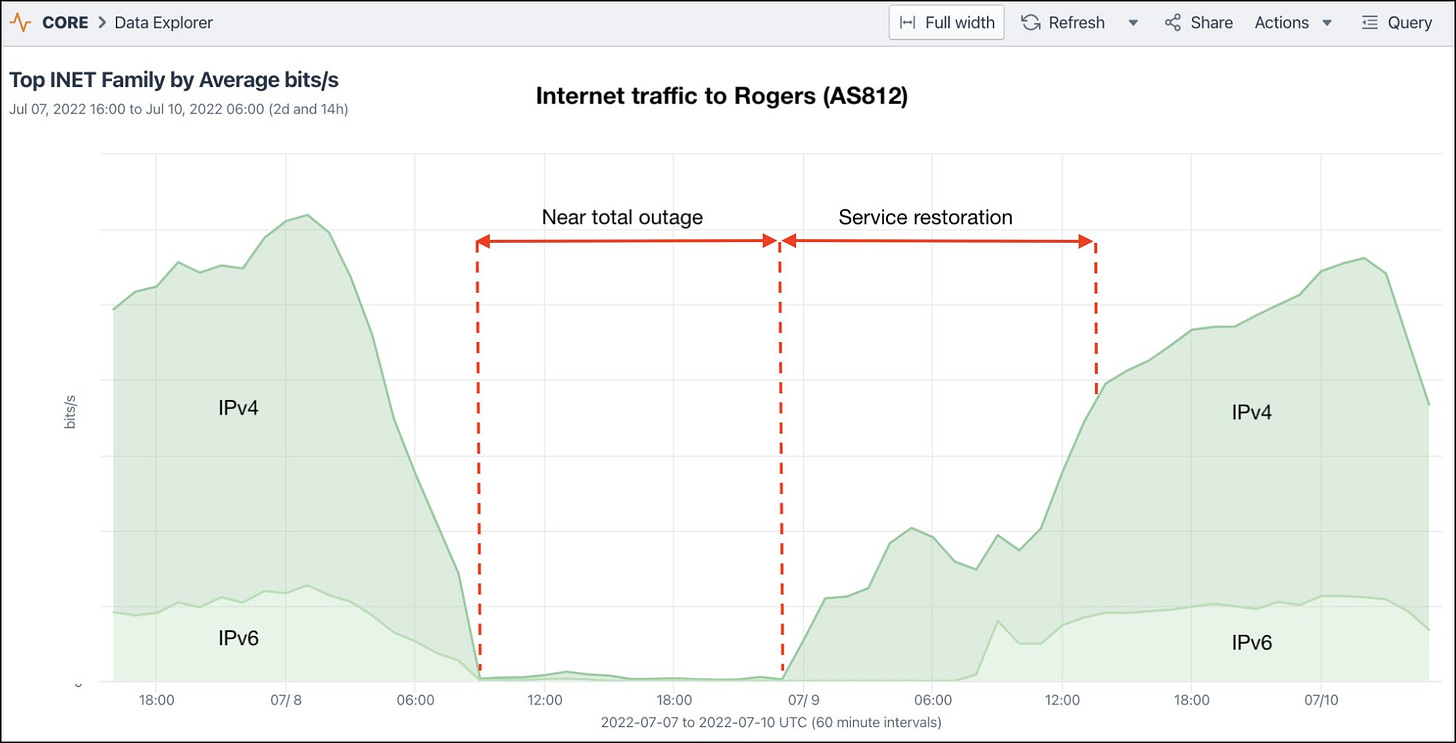Click the left IPv4 area label
1456x743 pixels.
[239, 408]
